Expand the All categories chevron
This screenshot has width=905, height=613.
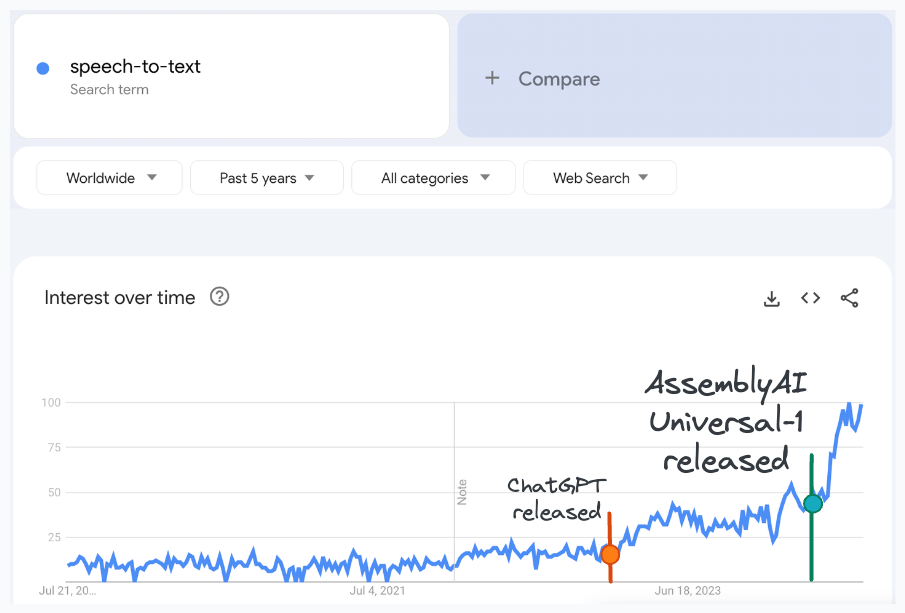pyautogui.click(x=486, y=177)
